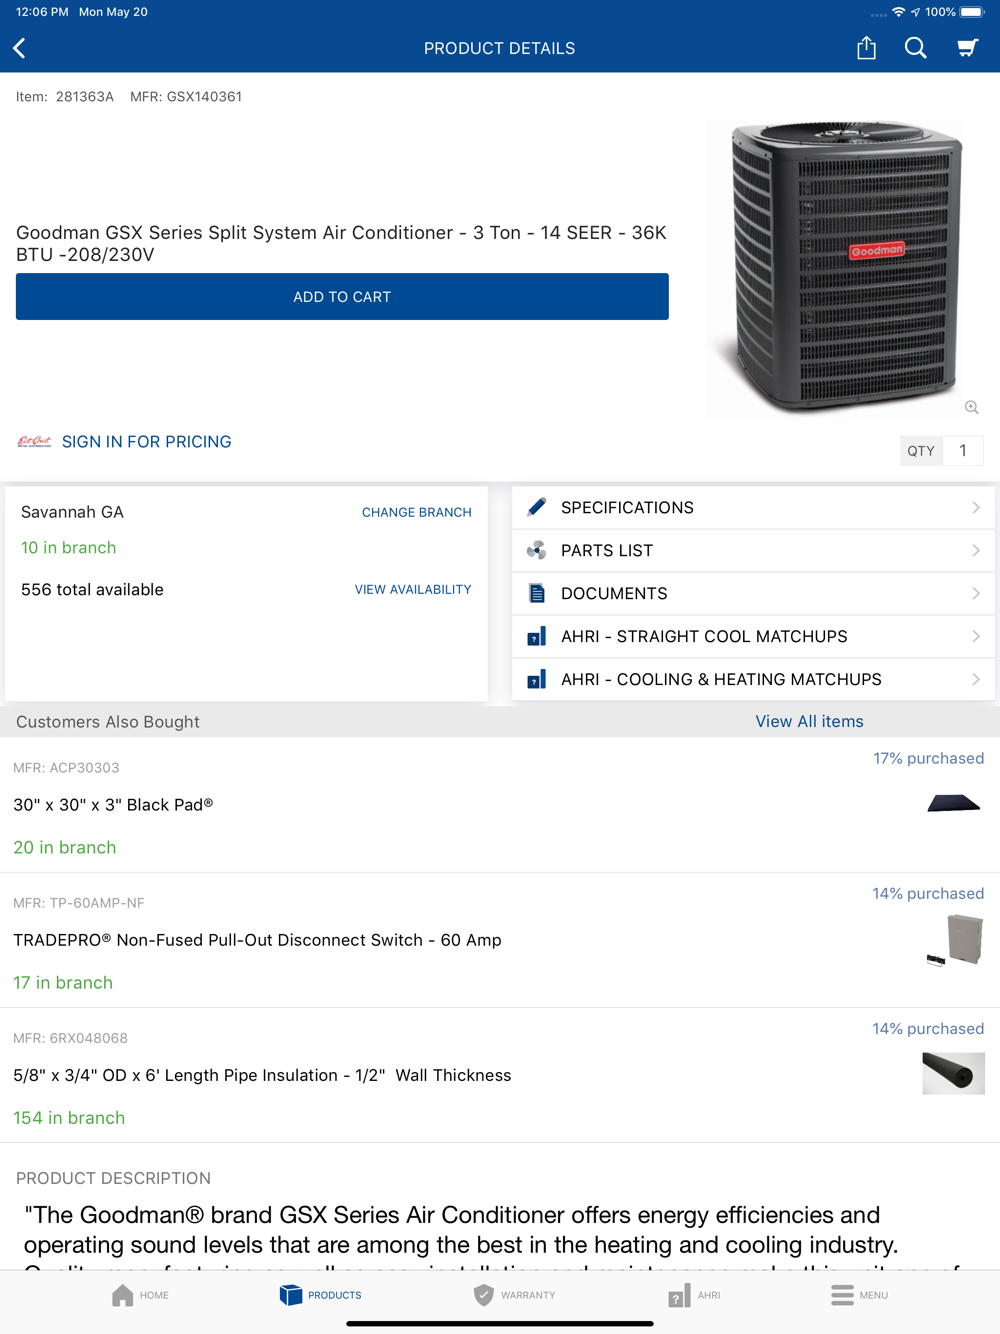The image size is (1000, 1334).
Task: Open AHRI - STRAIGHT COOL MATCHUPS
Action: [x=753, y=636]
